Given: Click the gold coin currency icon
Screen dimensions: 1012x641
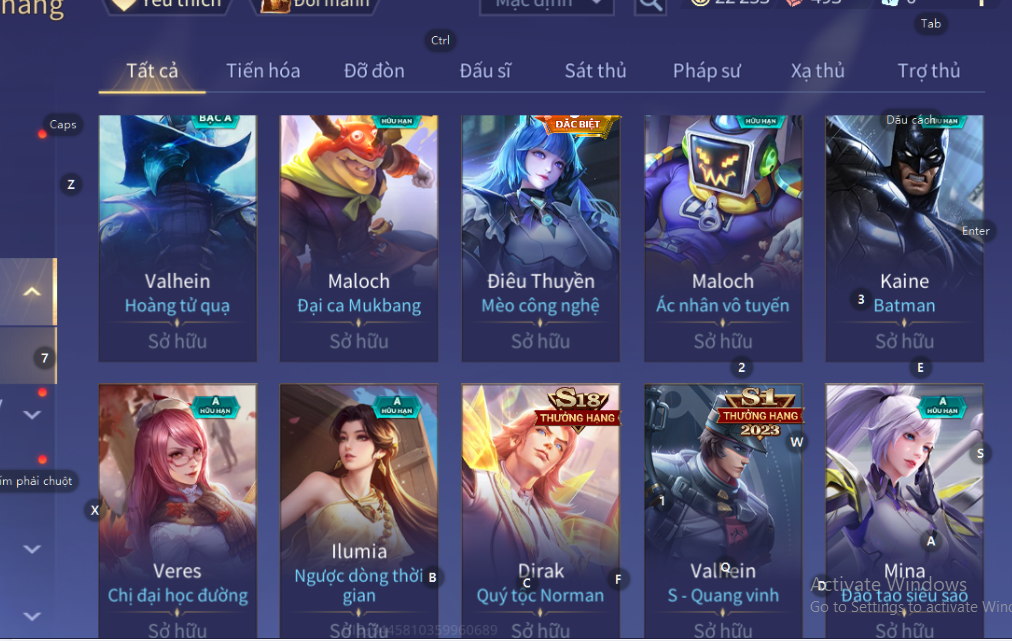Looking at the screenshot, I should point(700,2).
